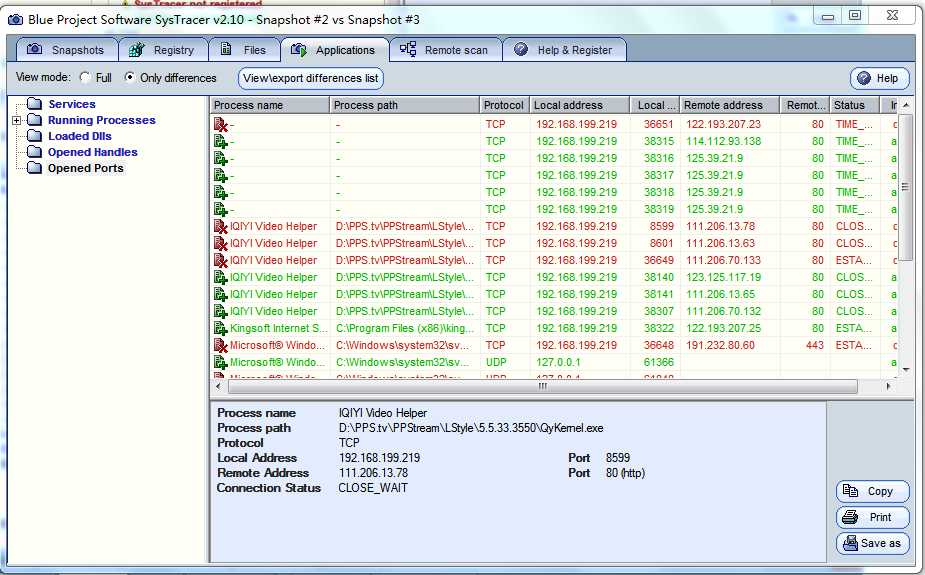Select Running Processes in the tree
The width and height of the screenshot is (925, 575).
coord(101,120)
